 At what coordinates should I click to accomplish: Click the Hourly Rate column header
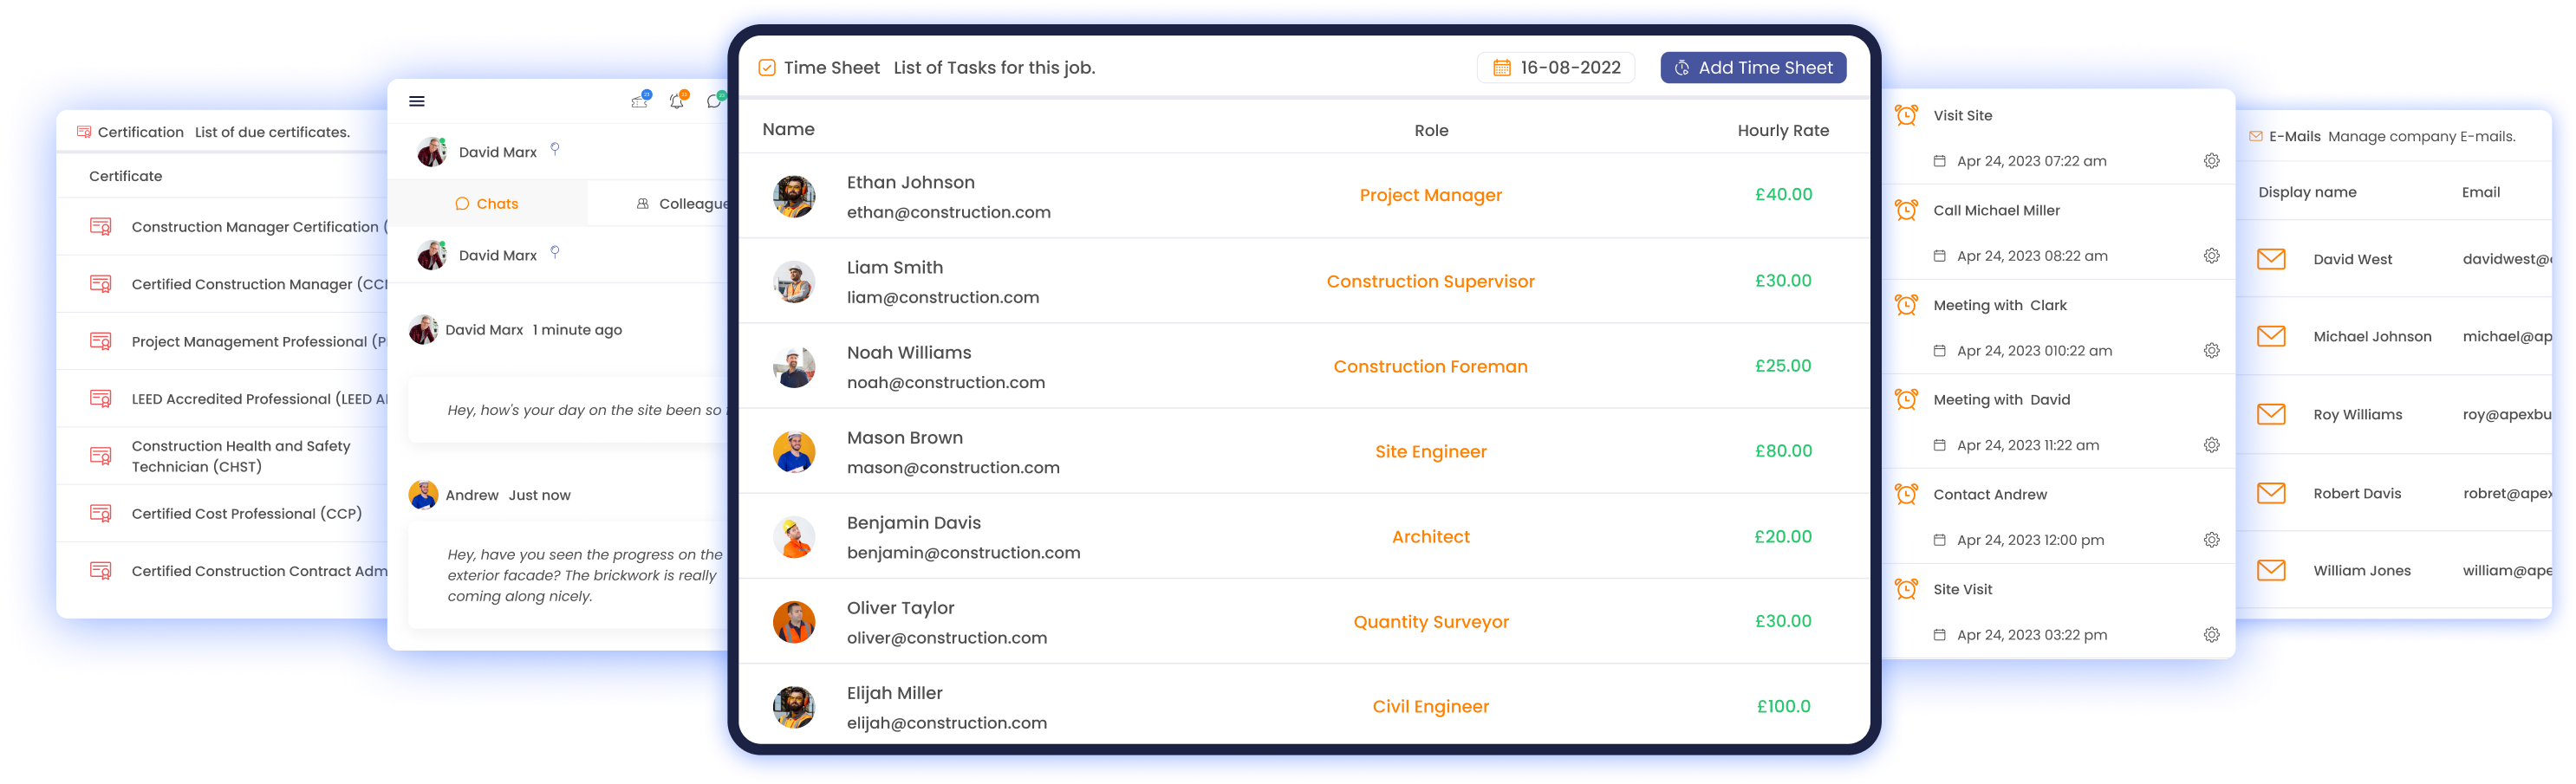[1782, 131]
